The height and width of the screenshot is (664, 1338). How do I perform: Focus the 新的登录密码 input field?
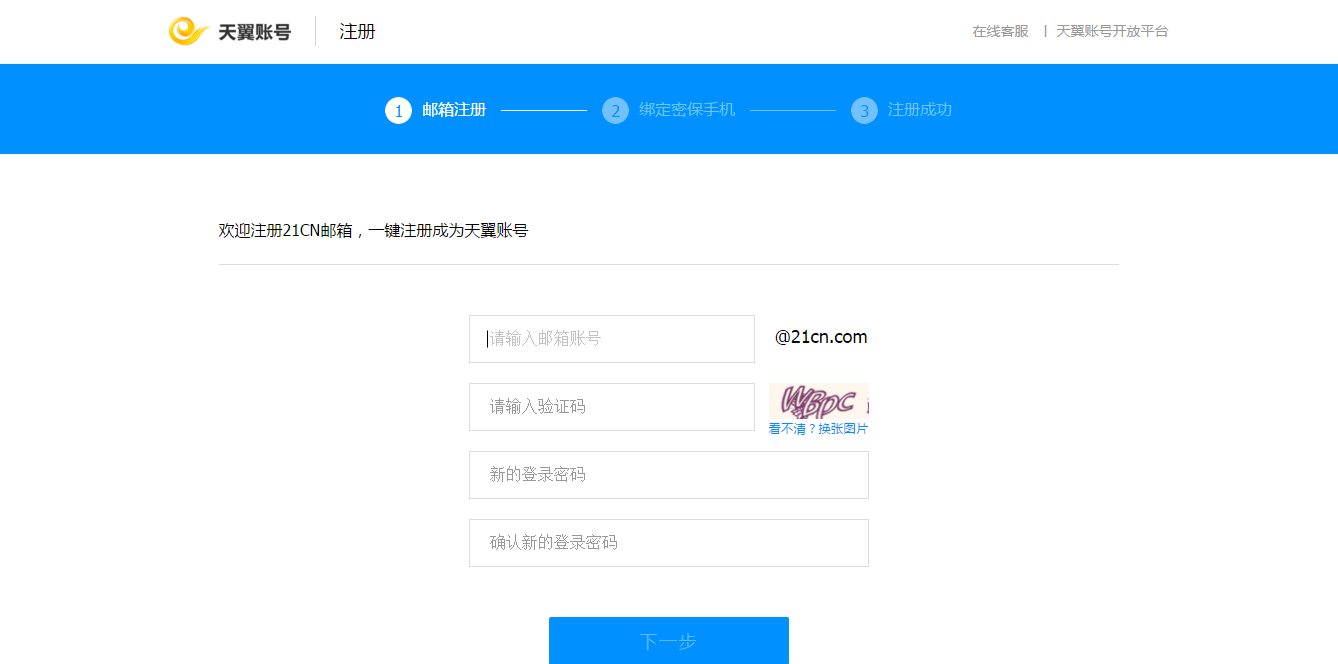pyautogui.click(x=669, y=475)
